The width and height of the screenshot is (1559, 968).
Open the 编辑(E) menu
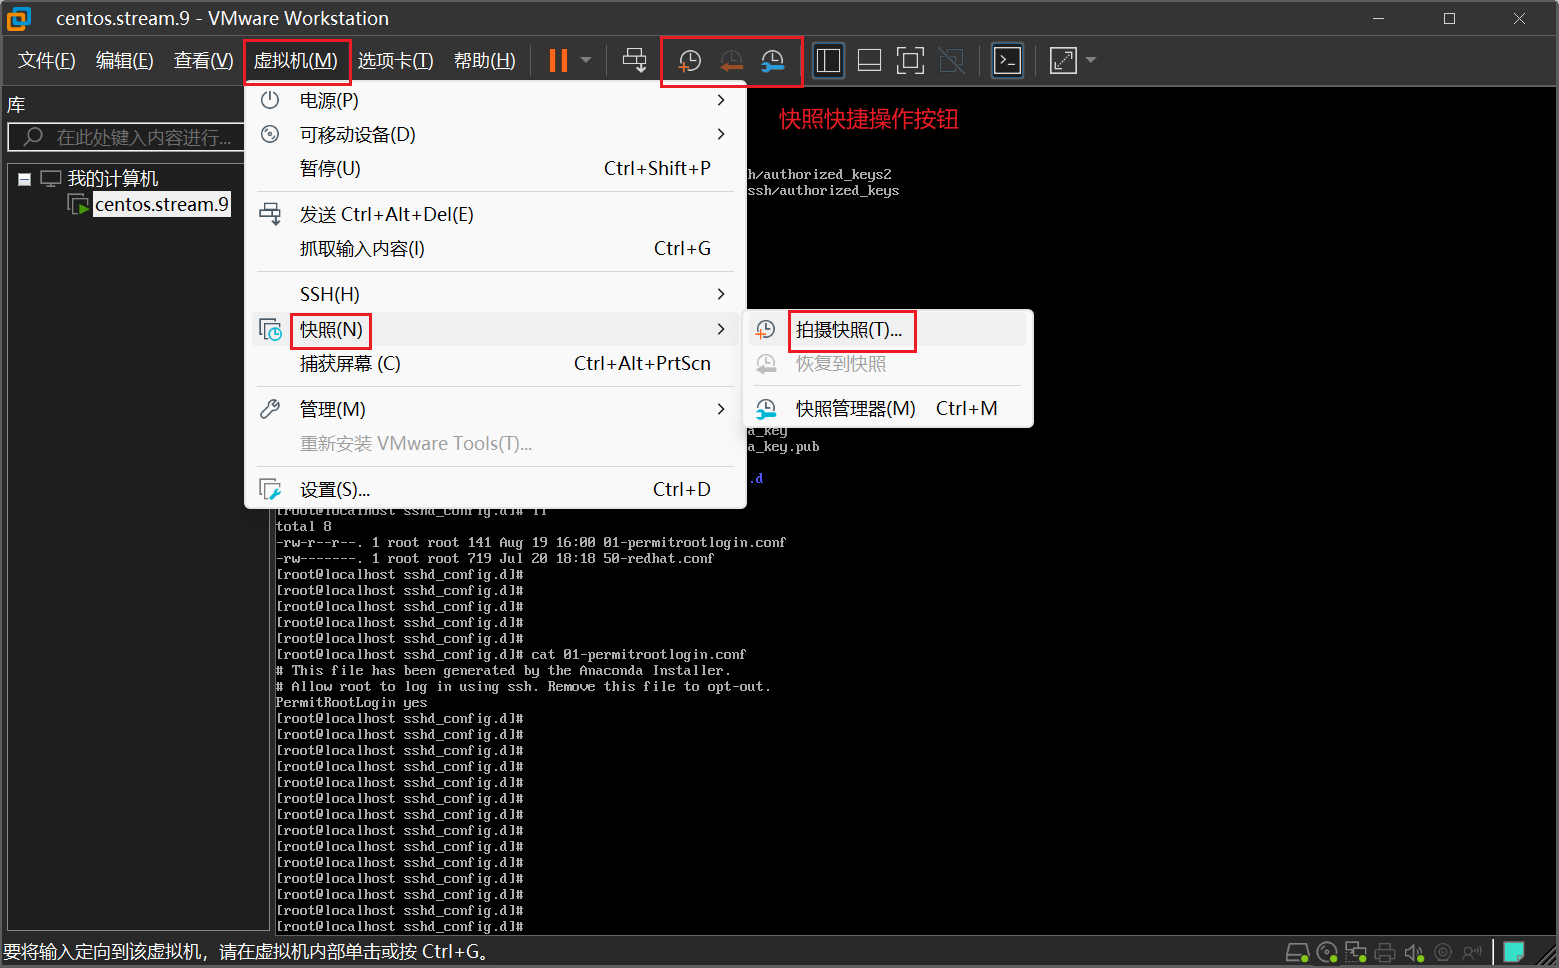(x=125, y=61)
